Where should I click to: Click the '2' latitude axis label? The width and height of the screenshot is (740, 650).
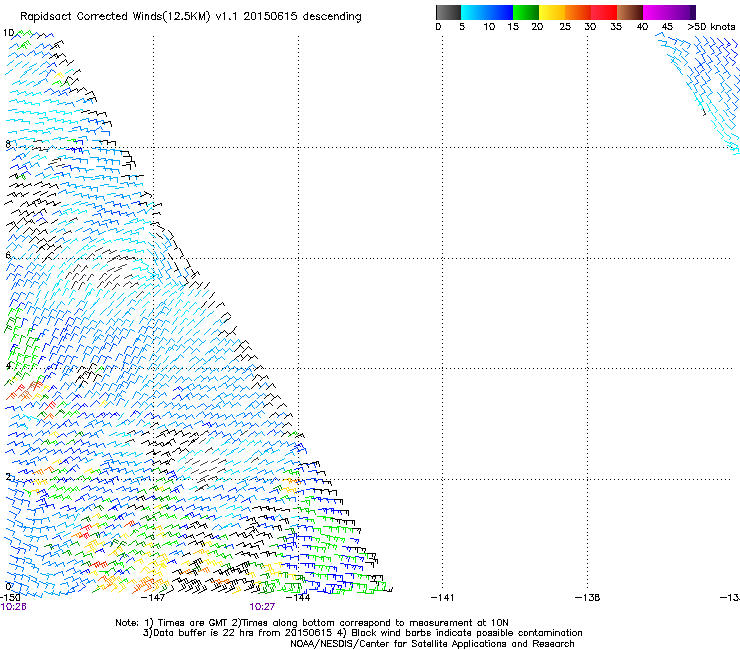[x=8, y=477]
